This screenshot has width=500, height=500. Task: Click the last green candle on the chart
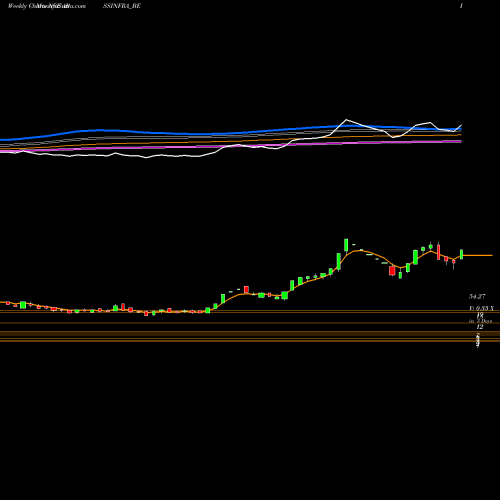pyautogui.click(x=462, y=254)
